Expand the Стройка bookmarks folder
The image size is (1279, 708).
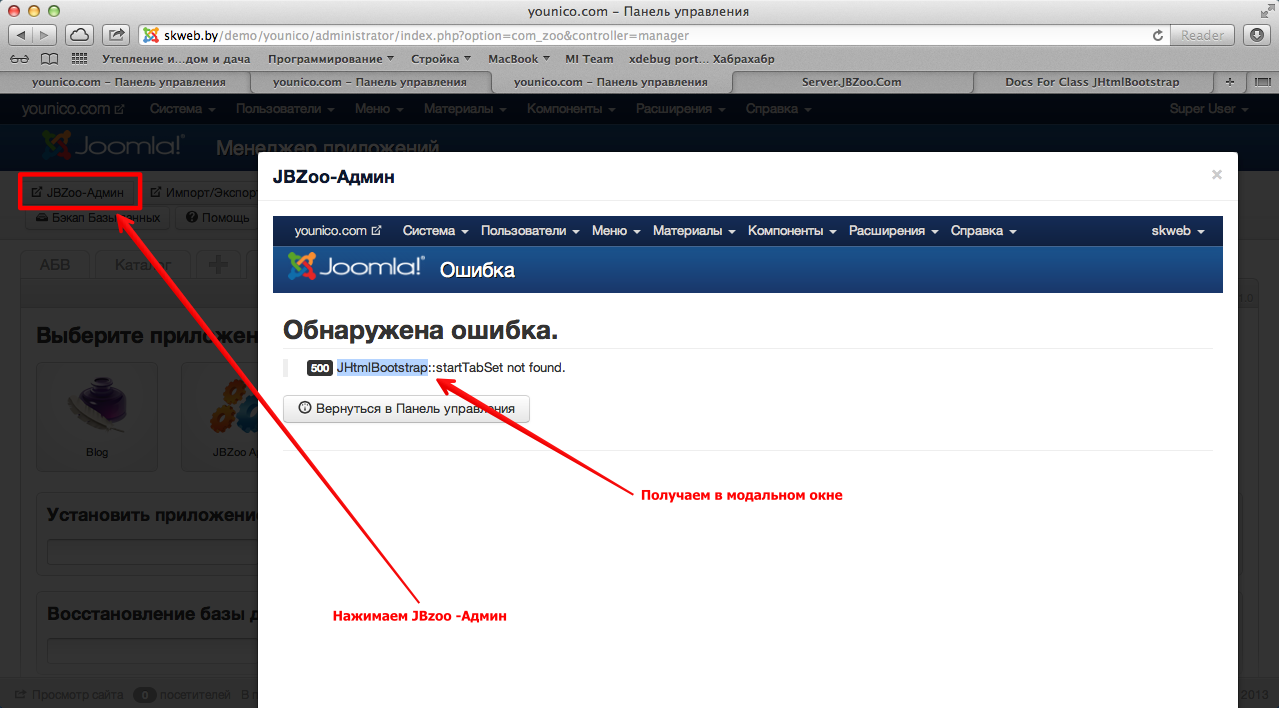[441, 59]
